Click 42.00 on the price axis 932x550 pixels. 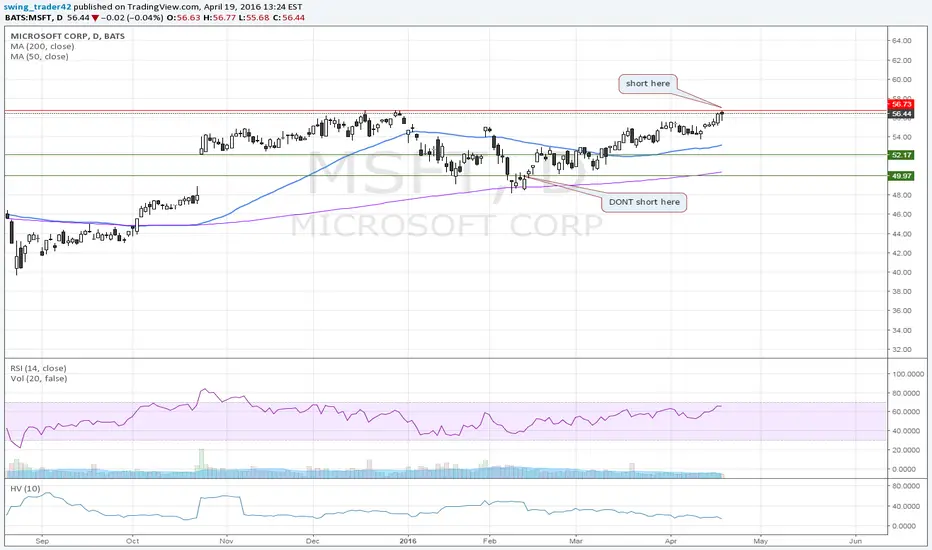point(902,253)
